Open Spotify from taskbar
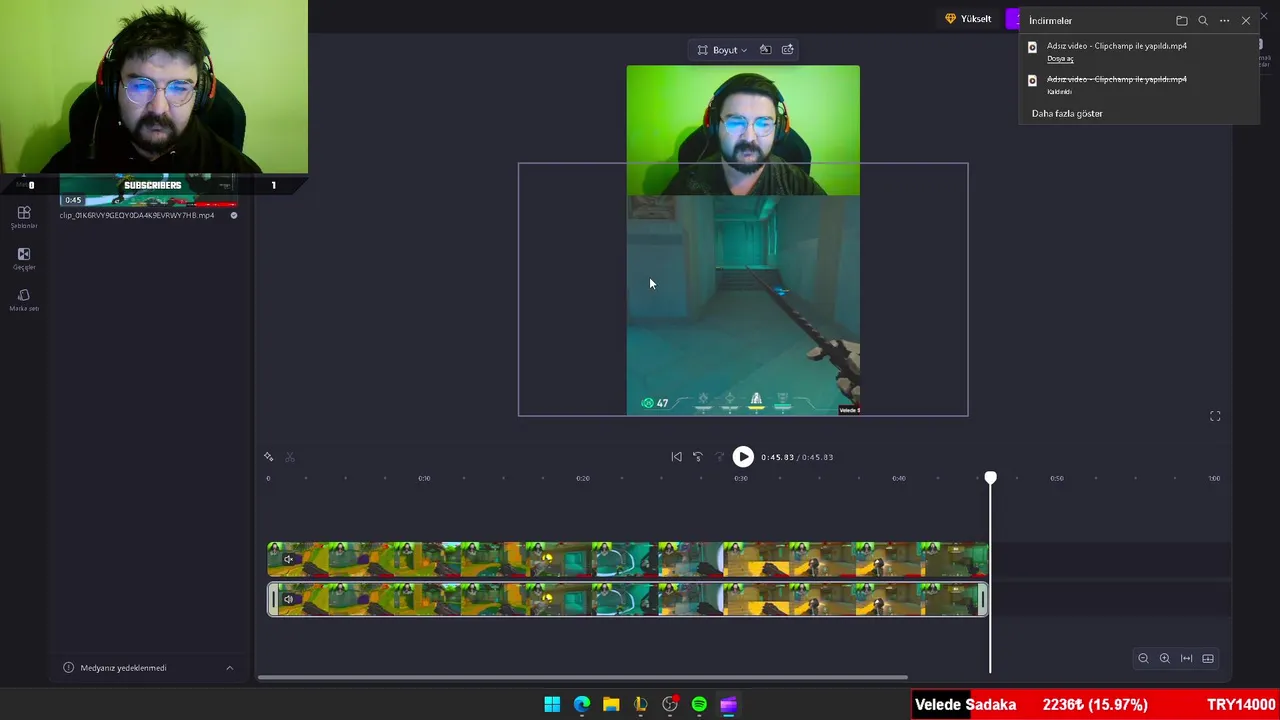Screen dimensions: 1280x720 tap(699, 705)
